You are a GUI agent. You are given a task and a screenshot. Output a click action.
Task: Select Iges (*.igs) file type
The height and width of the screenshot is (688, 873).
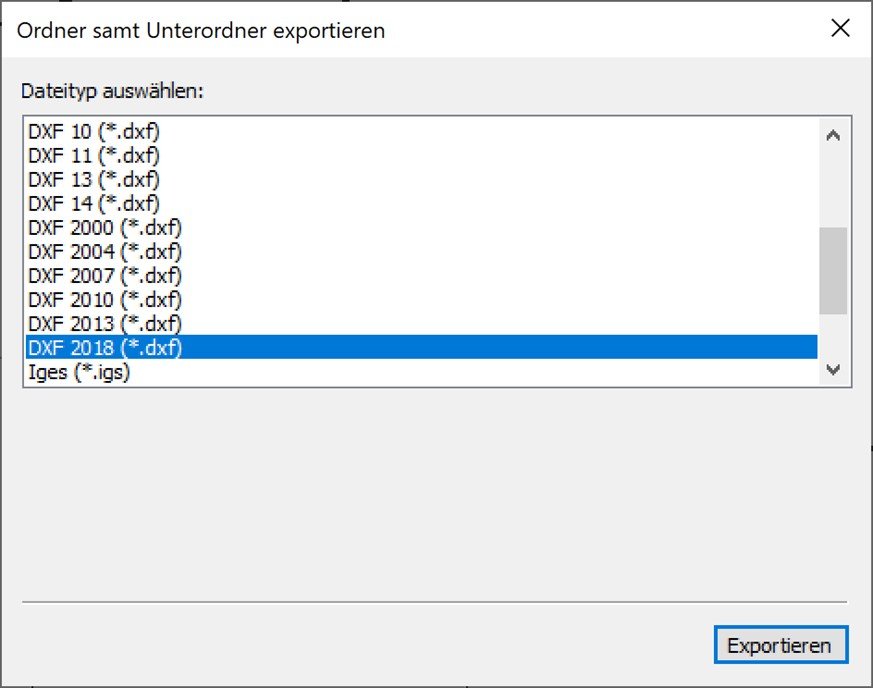tap(80, 372)
